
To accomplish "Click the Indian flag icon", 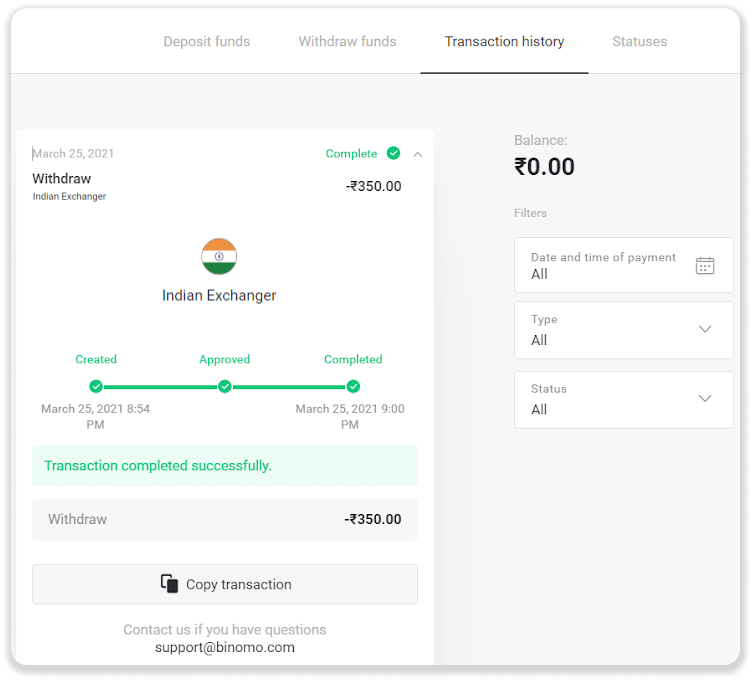I will coord(219,257).
